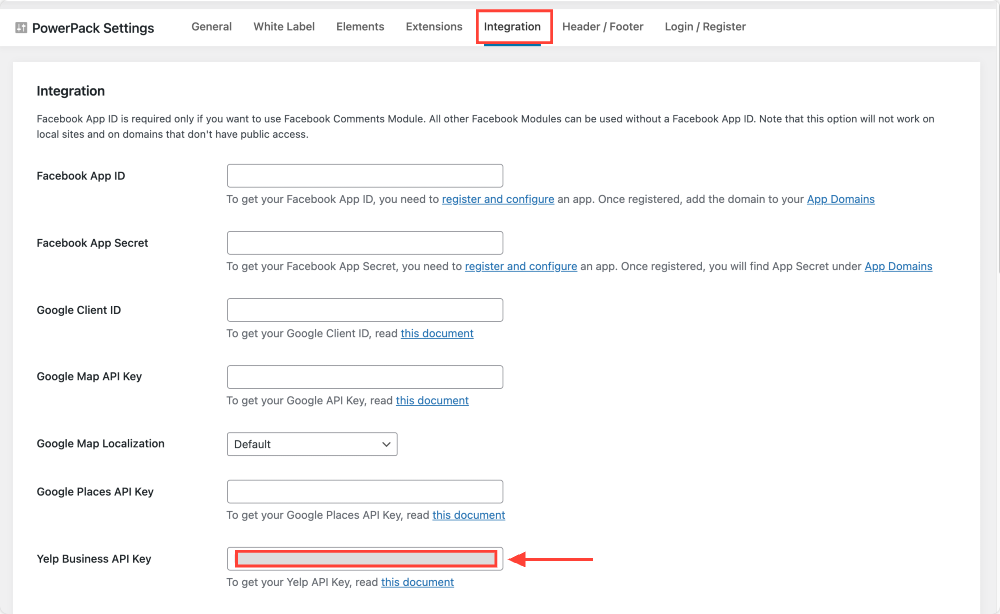1000x614 pixels.
Task: Click the PowerPack Settings logo icon
Action: pos(21,27)
